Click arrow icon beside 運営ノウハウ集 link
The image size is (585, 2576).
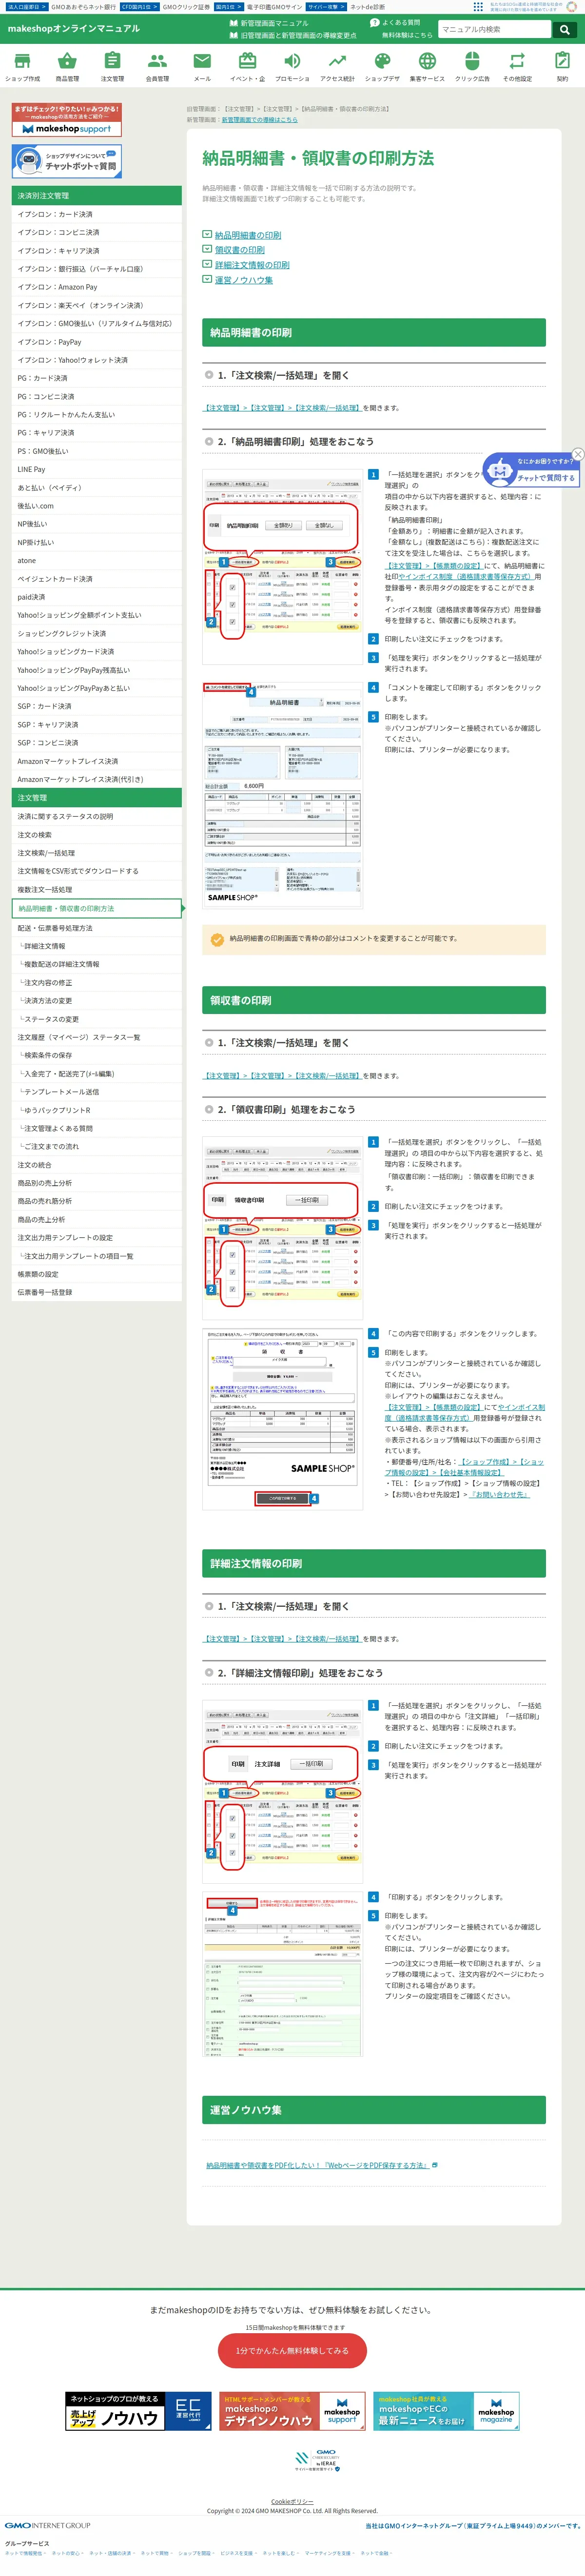207,280
